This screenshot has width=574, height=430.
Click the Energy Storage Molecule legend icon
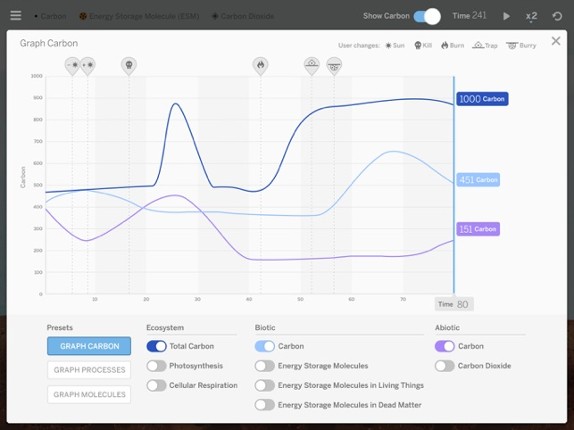pos(83,16)
